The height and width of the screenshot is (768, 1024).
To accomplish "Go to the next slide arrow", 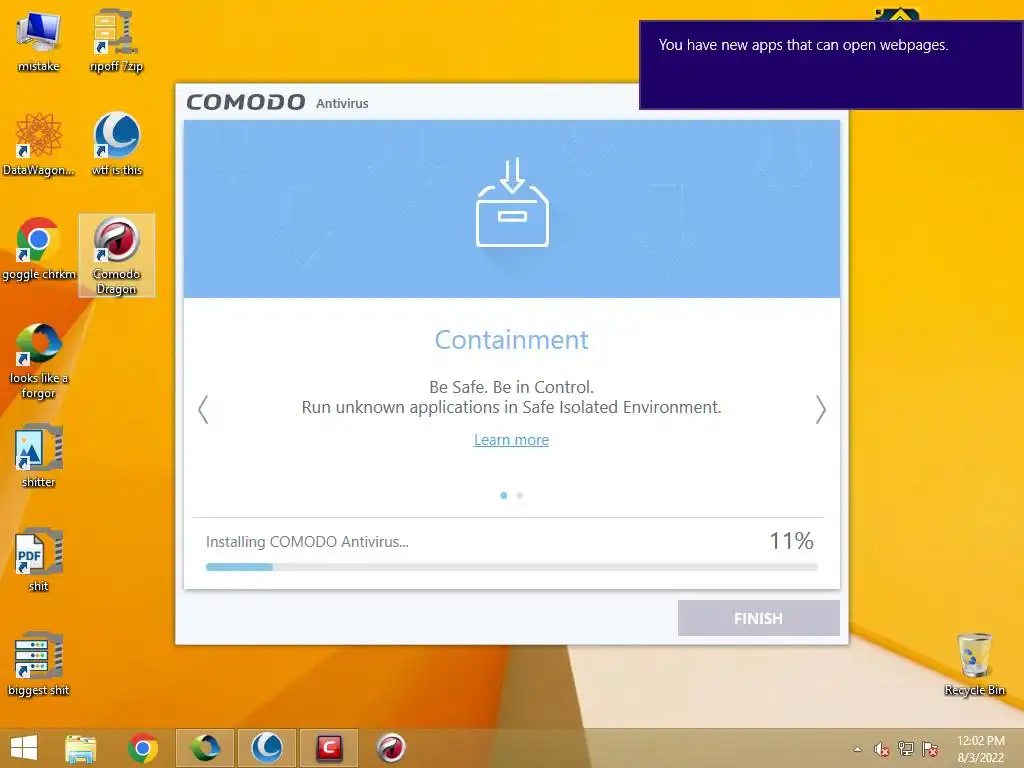I will pyautogui.click(x=820, y=409).
